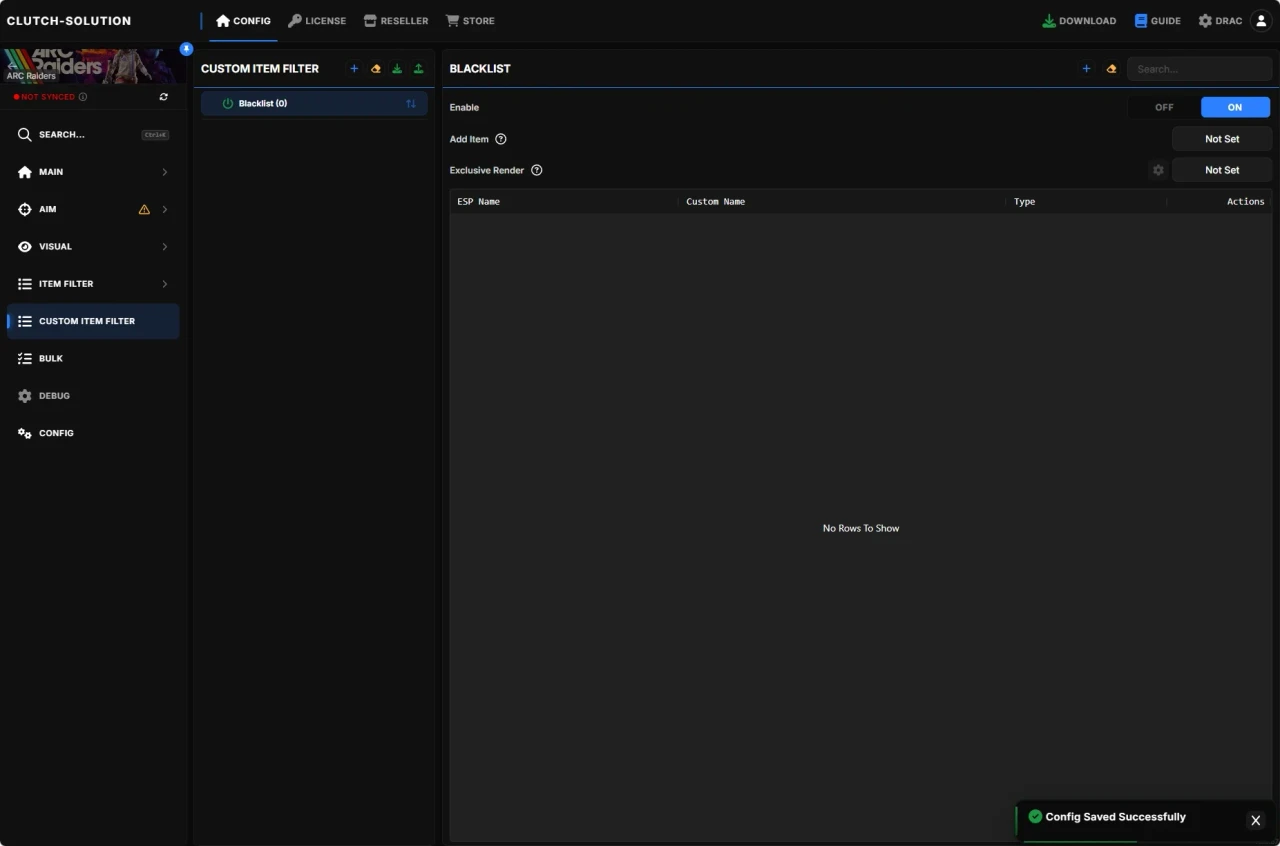This screenshot has width=1280, height=846.
Task: Click the ARC Raiders game banner thumbnail
Action: point(93,66)
